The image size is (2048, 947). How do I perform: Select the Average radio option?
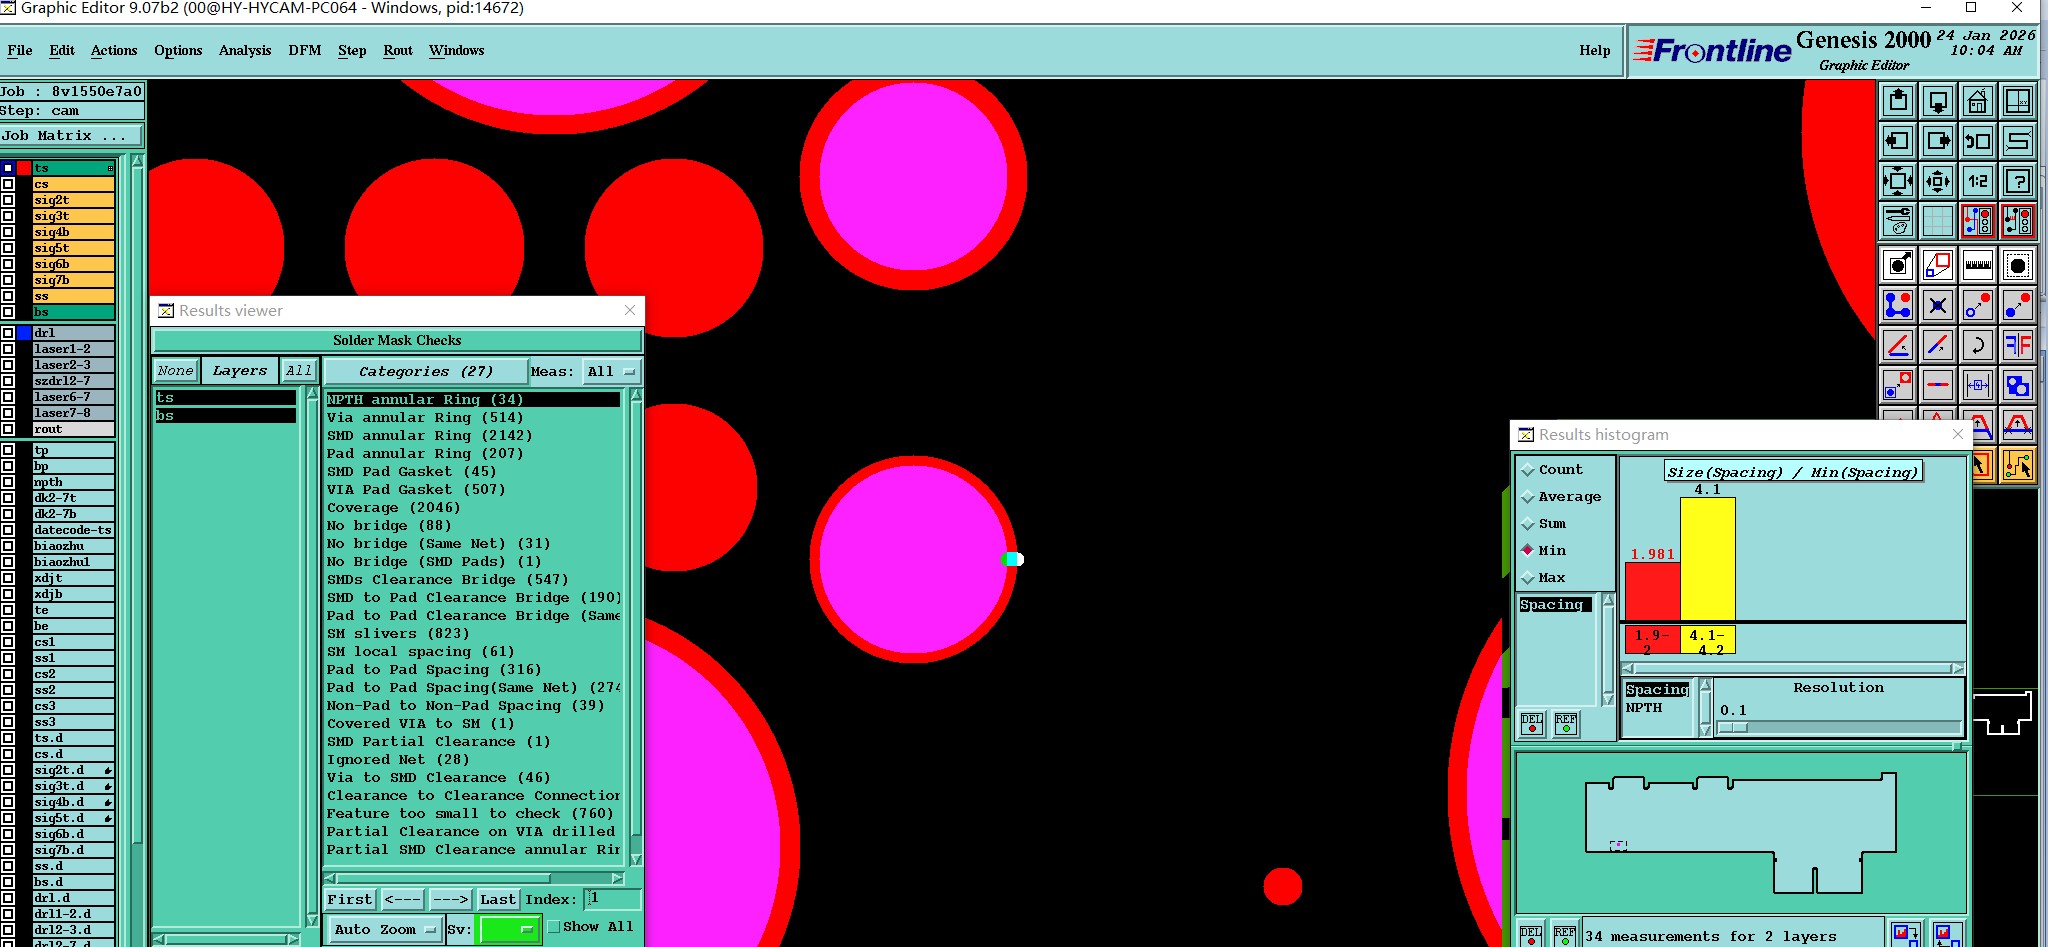click(x=1528, y=496)
